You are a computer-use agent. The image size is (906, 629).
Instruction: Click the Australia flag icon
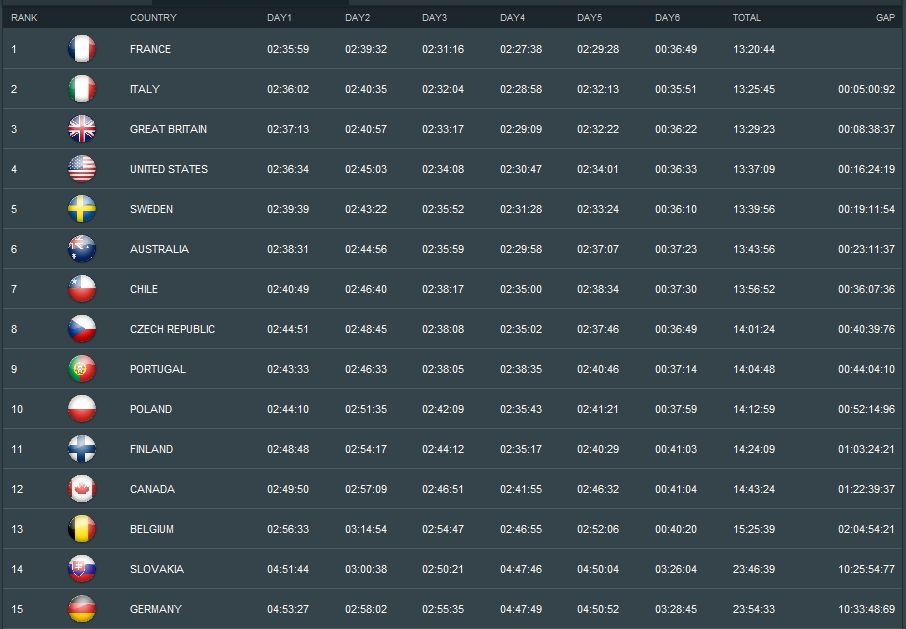[82, 249]
